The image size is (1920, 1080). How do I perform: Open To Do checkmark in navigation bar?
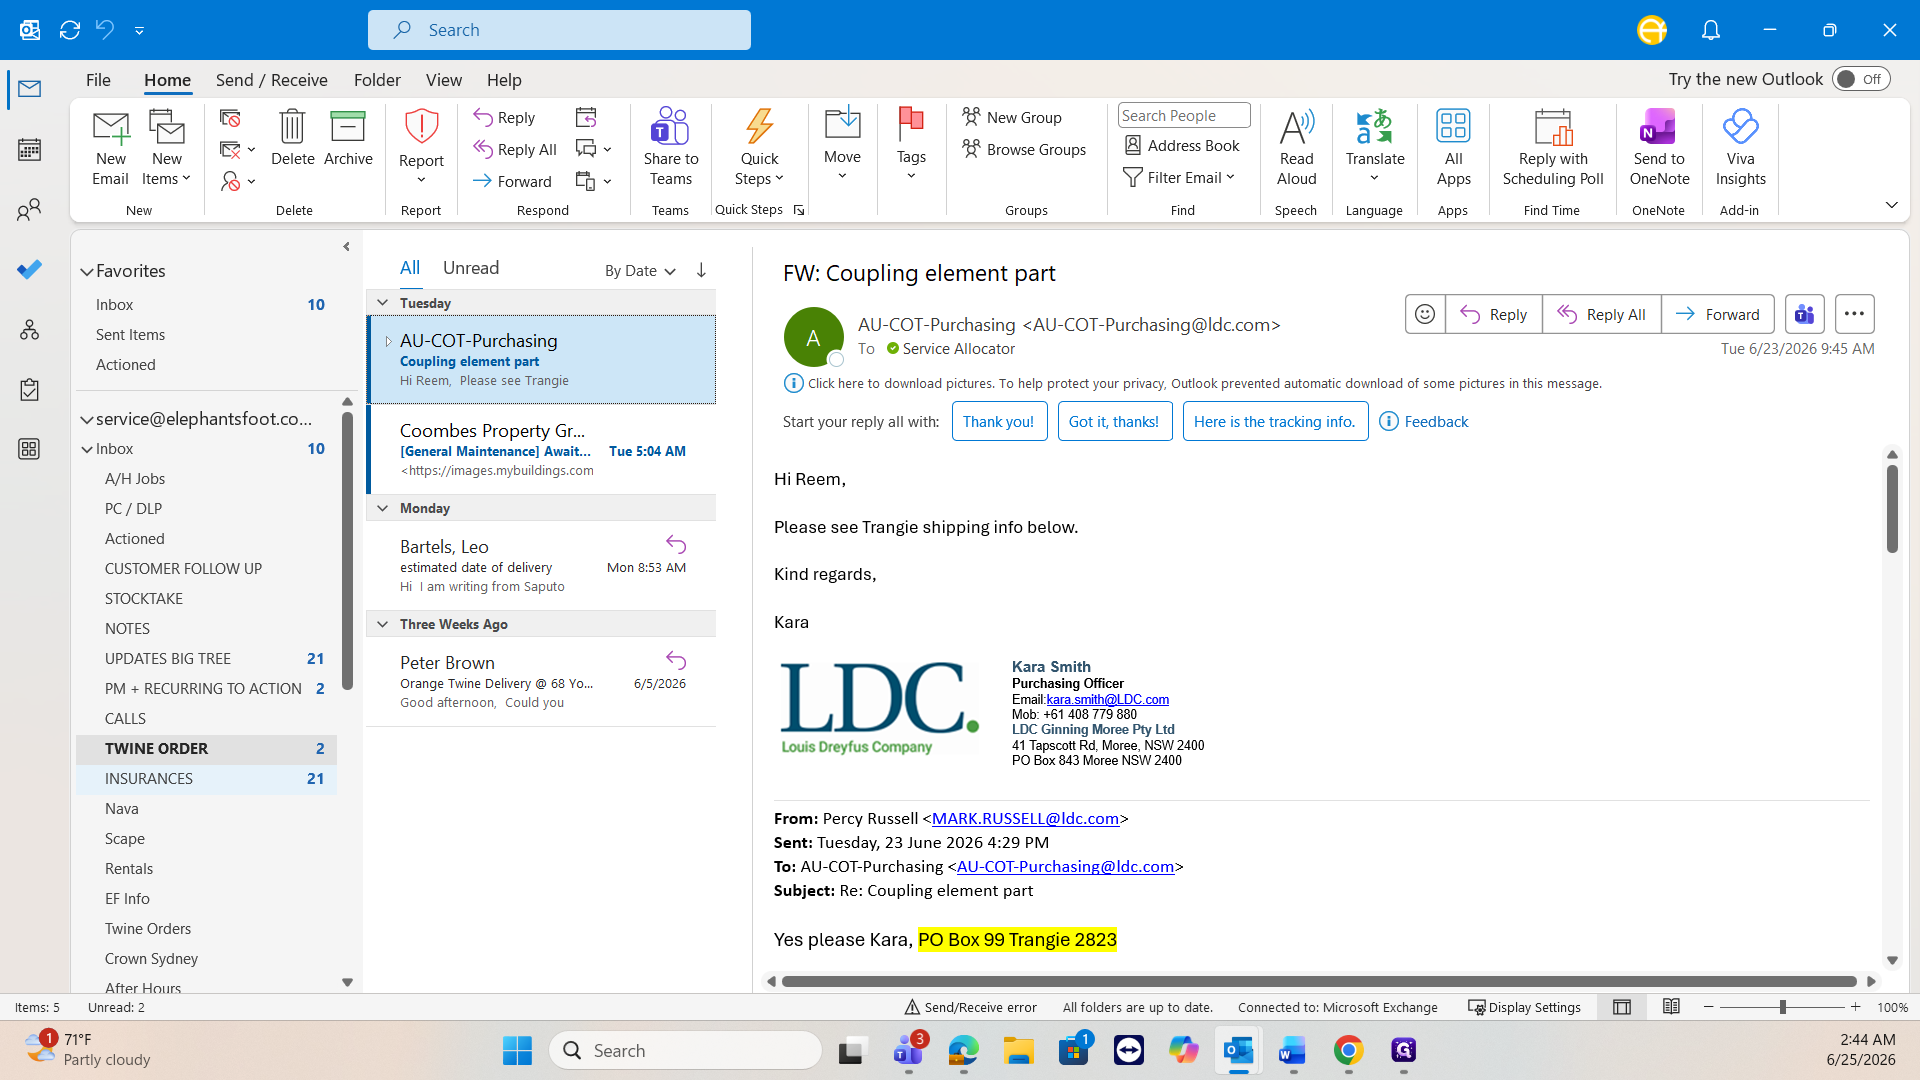pyautogui.click(x=30, y=270)
